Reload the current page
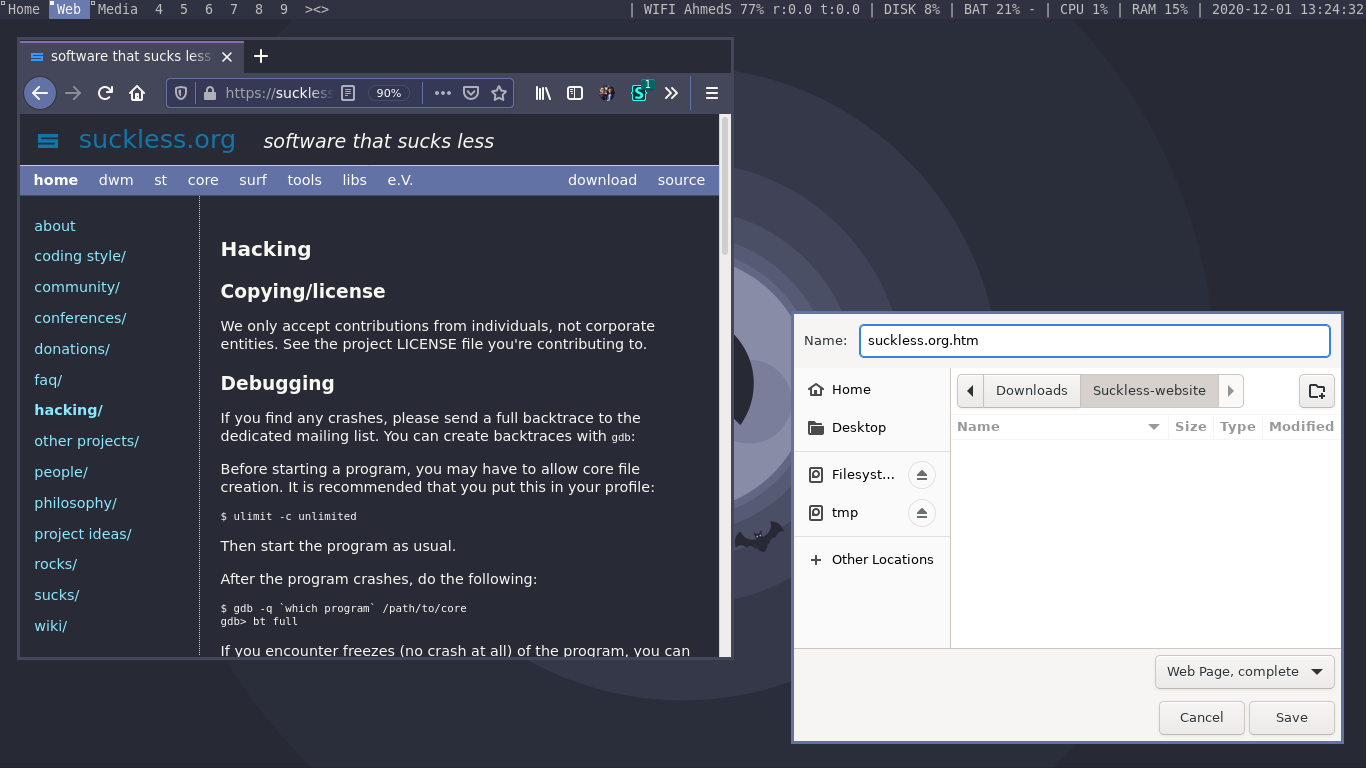The image size is (1366, 768). [x=105, y=93]
